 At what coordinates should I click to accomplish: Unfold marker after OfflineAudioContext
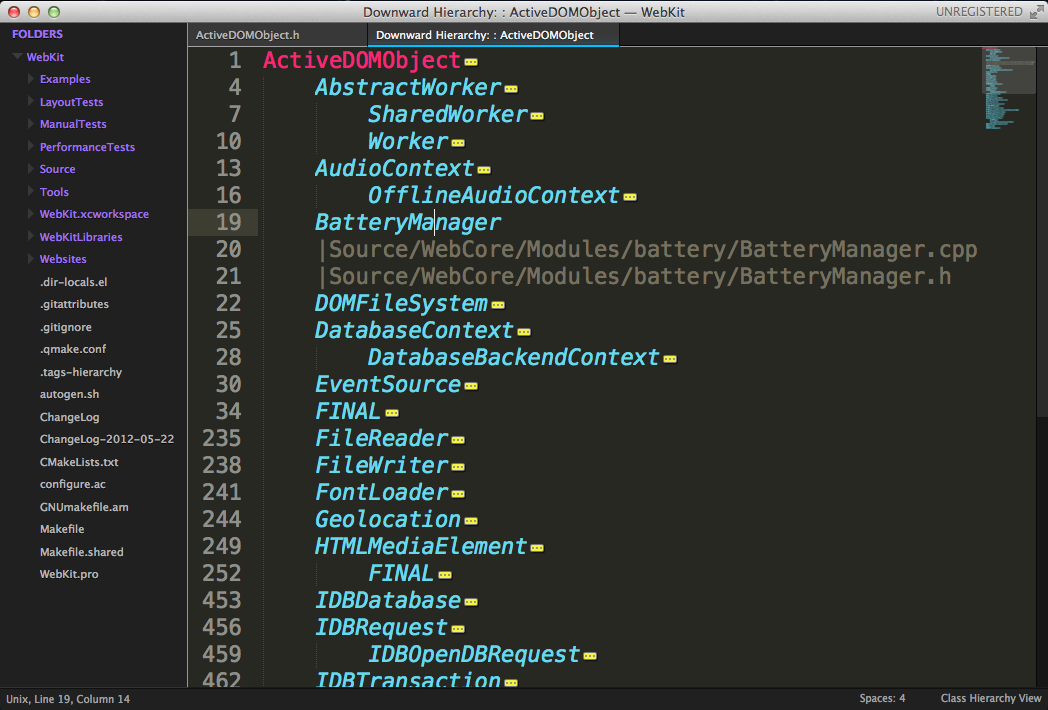pyautogui.click(x=630, y=197)
